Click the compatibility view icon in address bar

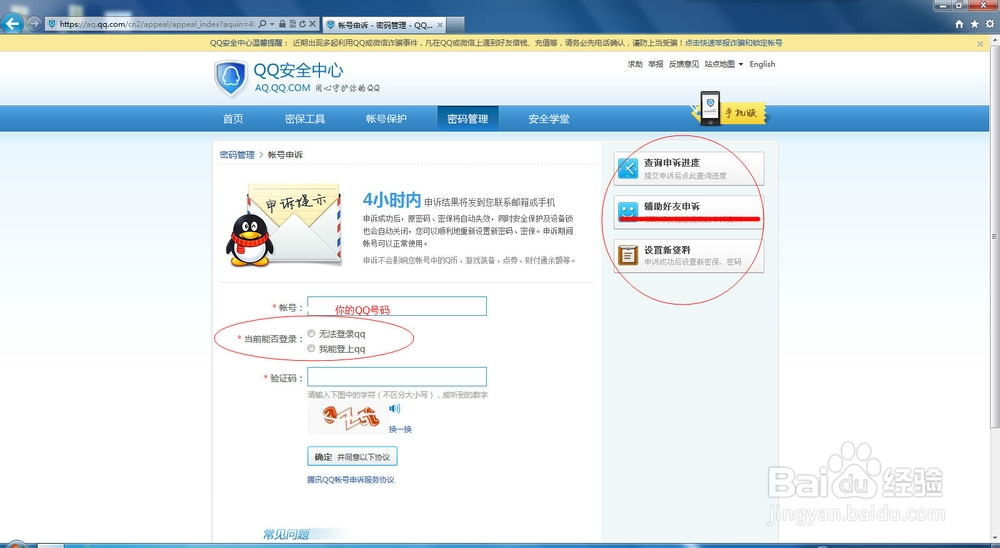(292, 24)
